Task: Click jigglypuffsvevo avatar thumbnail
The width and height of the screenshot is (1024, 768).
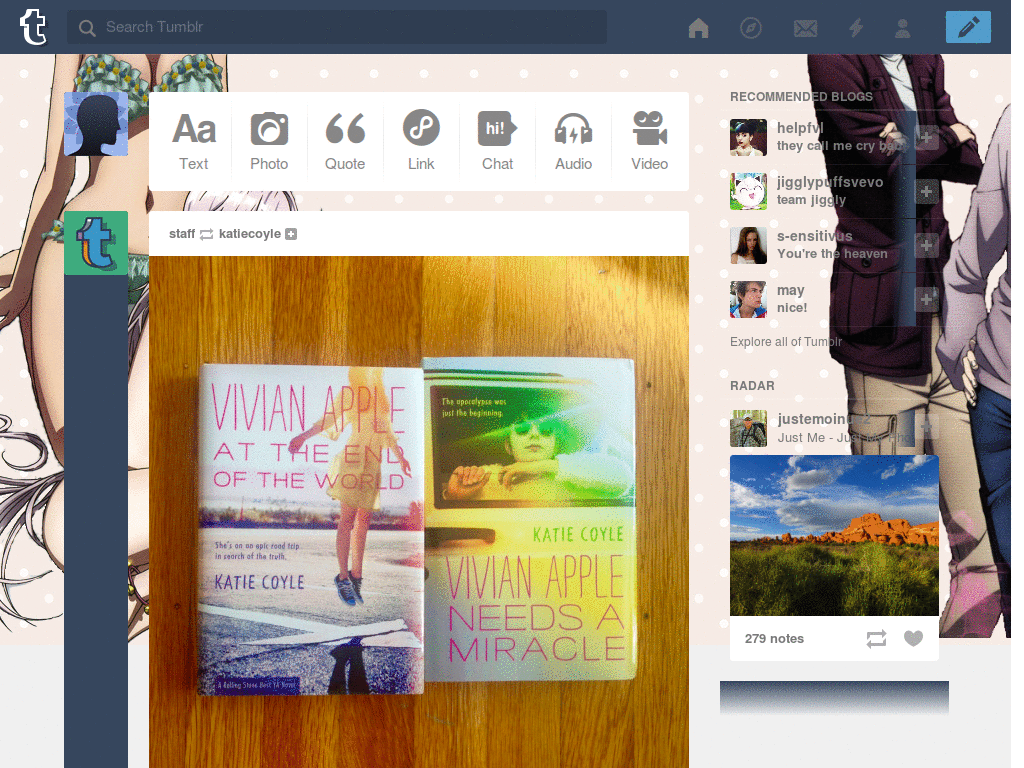Action: [748, 191]
